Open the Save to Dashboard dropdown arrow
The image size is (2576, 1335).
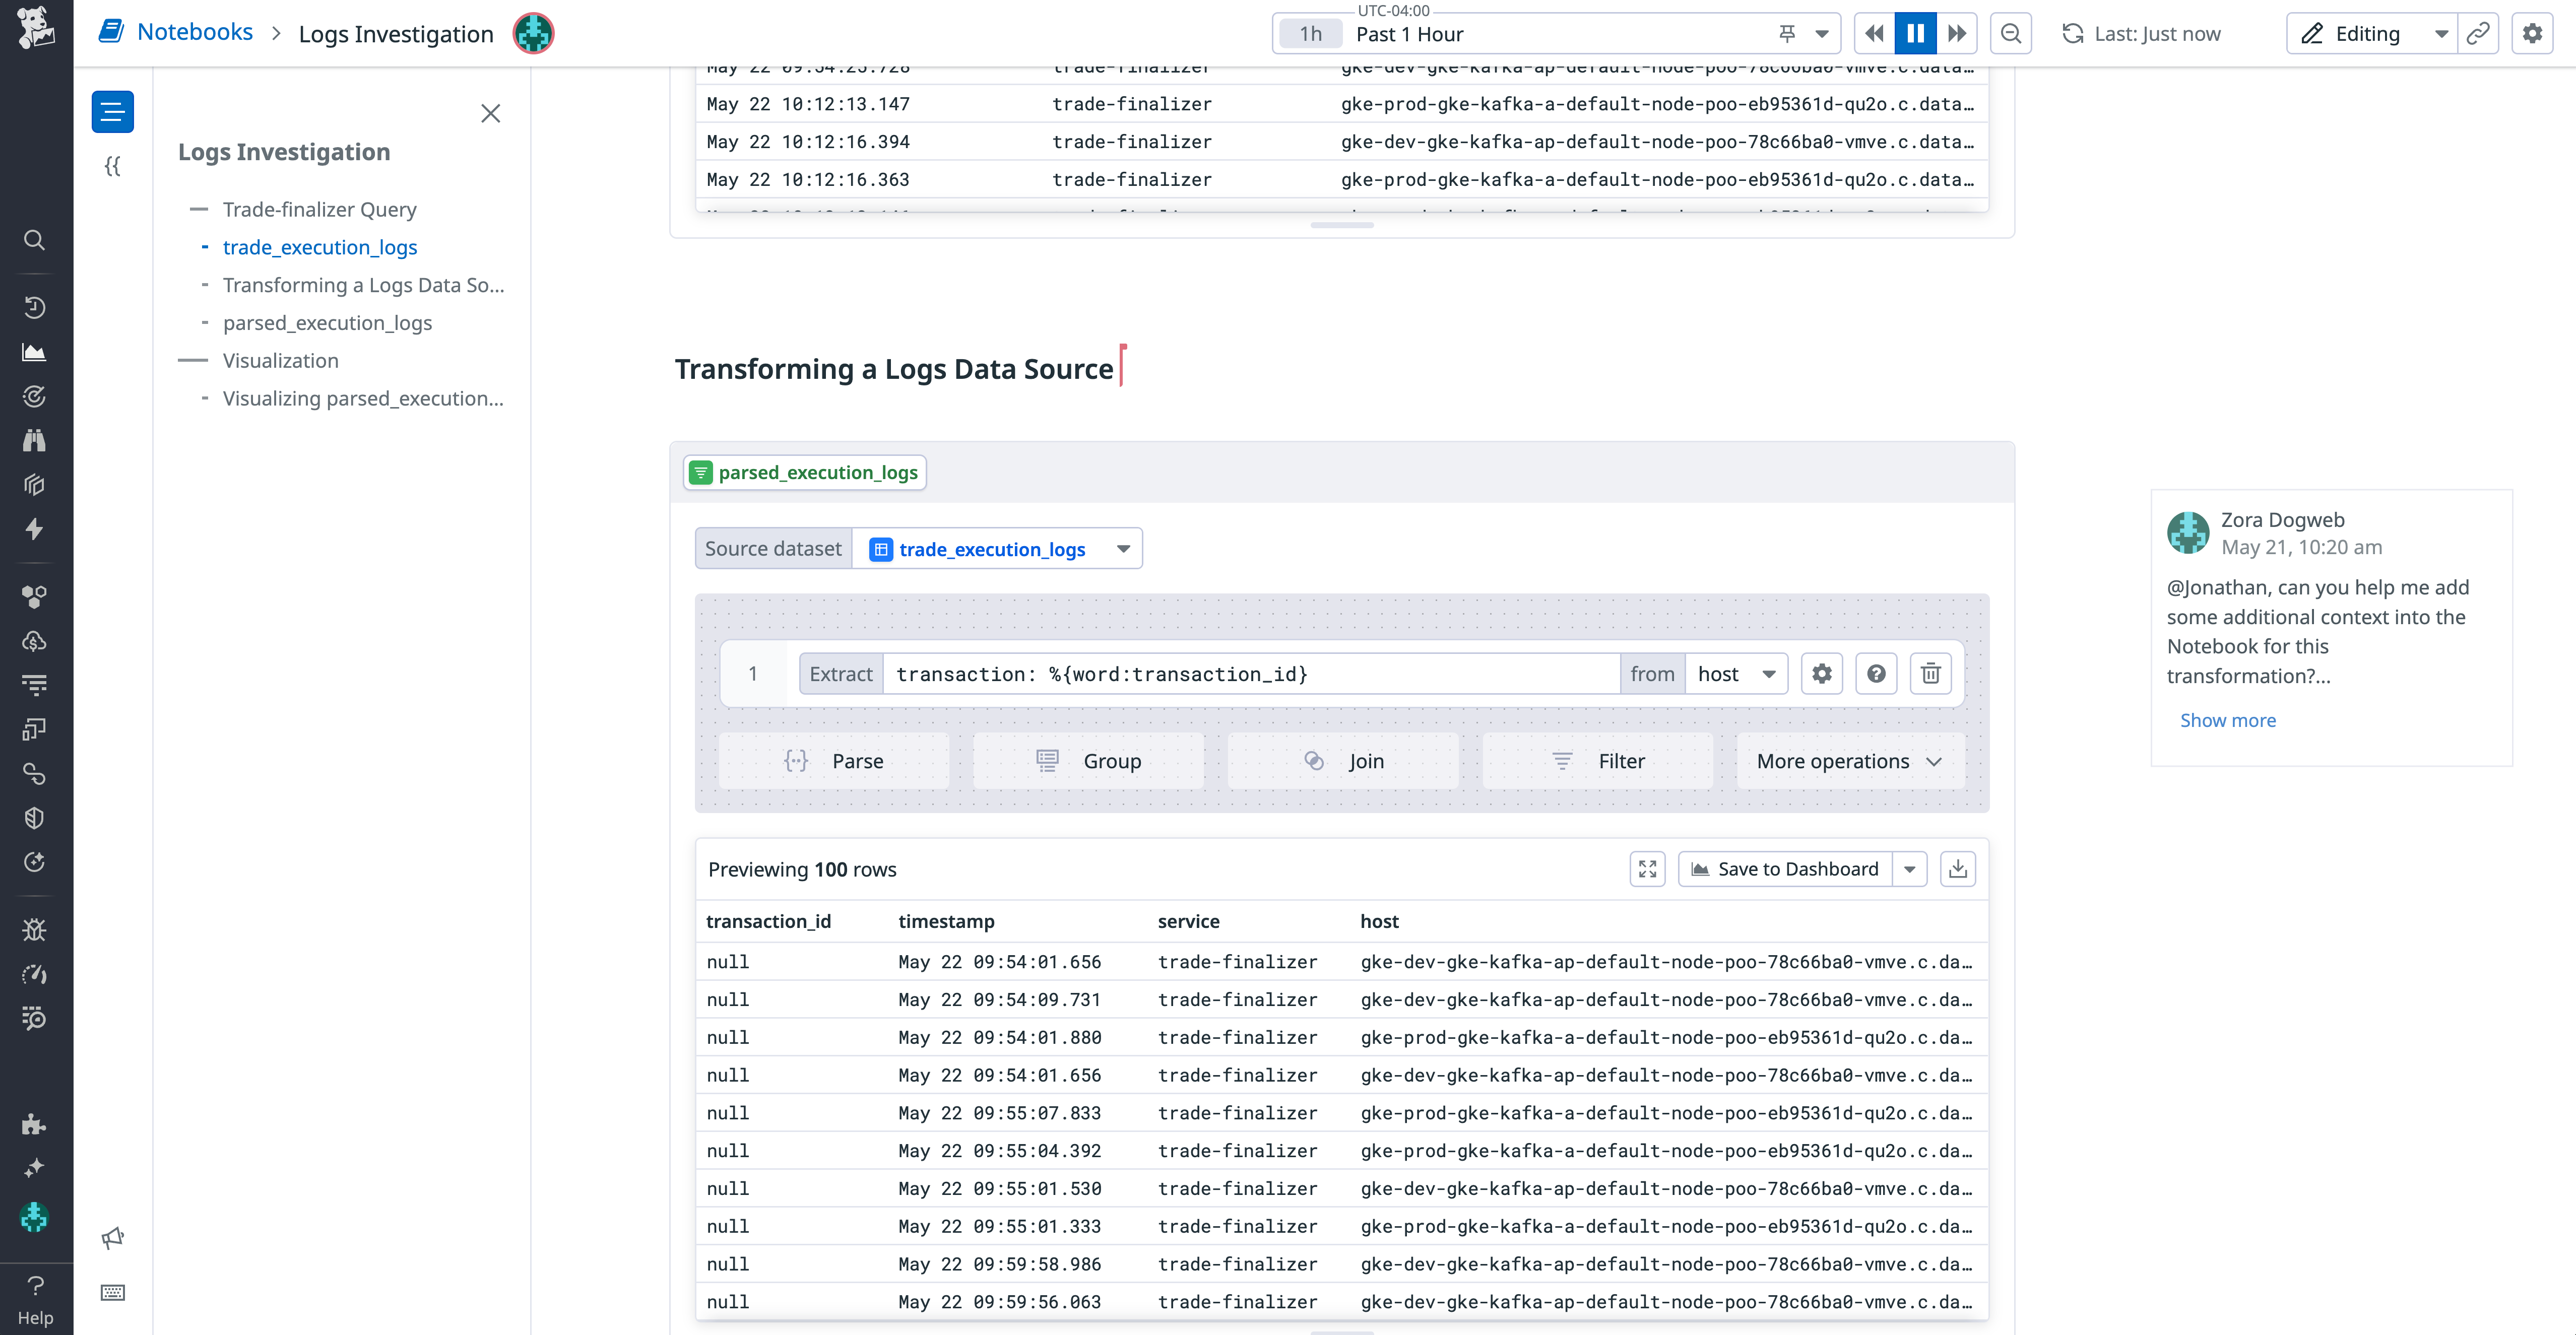(1911, 868)
